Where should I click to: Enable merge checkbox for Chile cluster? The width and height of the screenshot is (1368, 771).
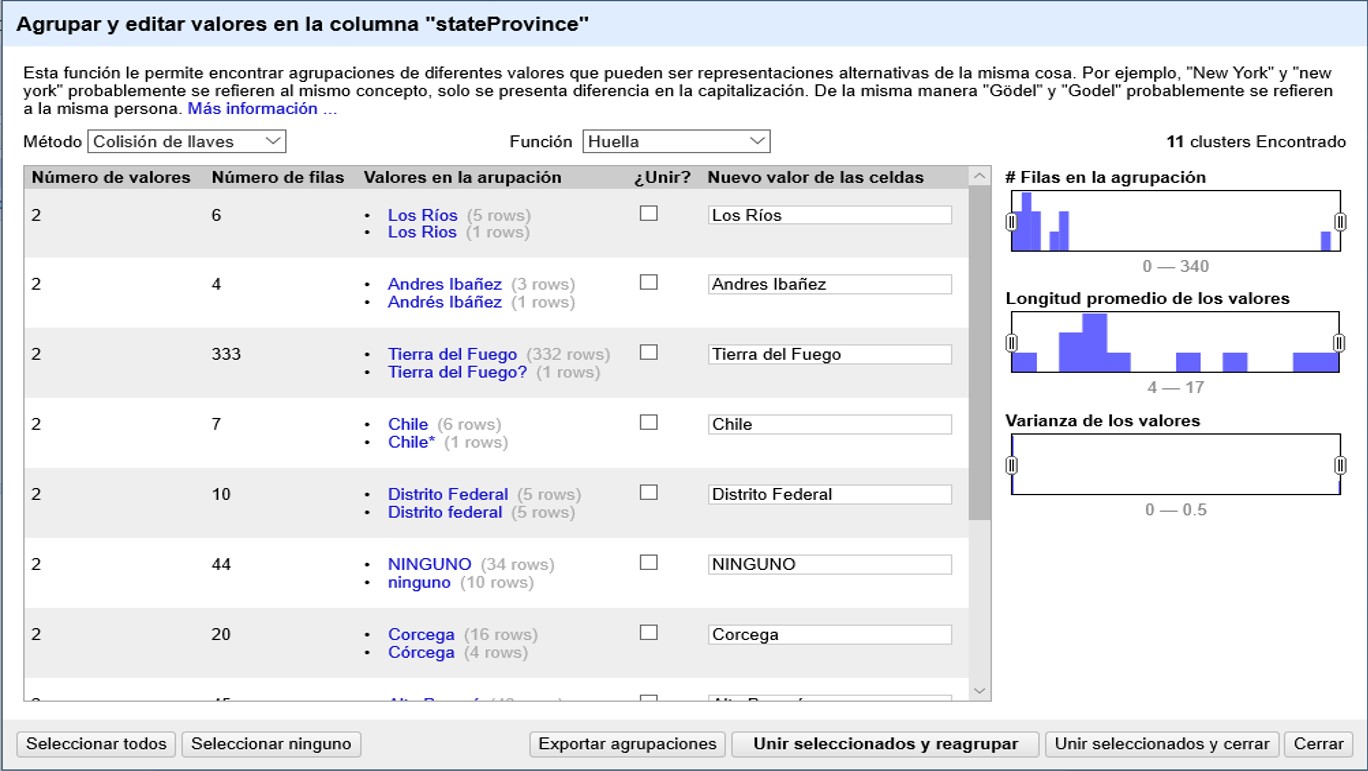coord(649,423)
